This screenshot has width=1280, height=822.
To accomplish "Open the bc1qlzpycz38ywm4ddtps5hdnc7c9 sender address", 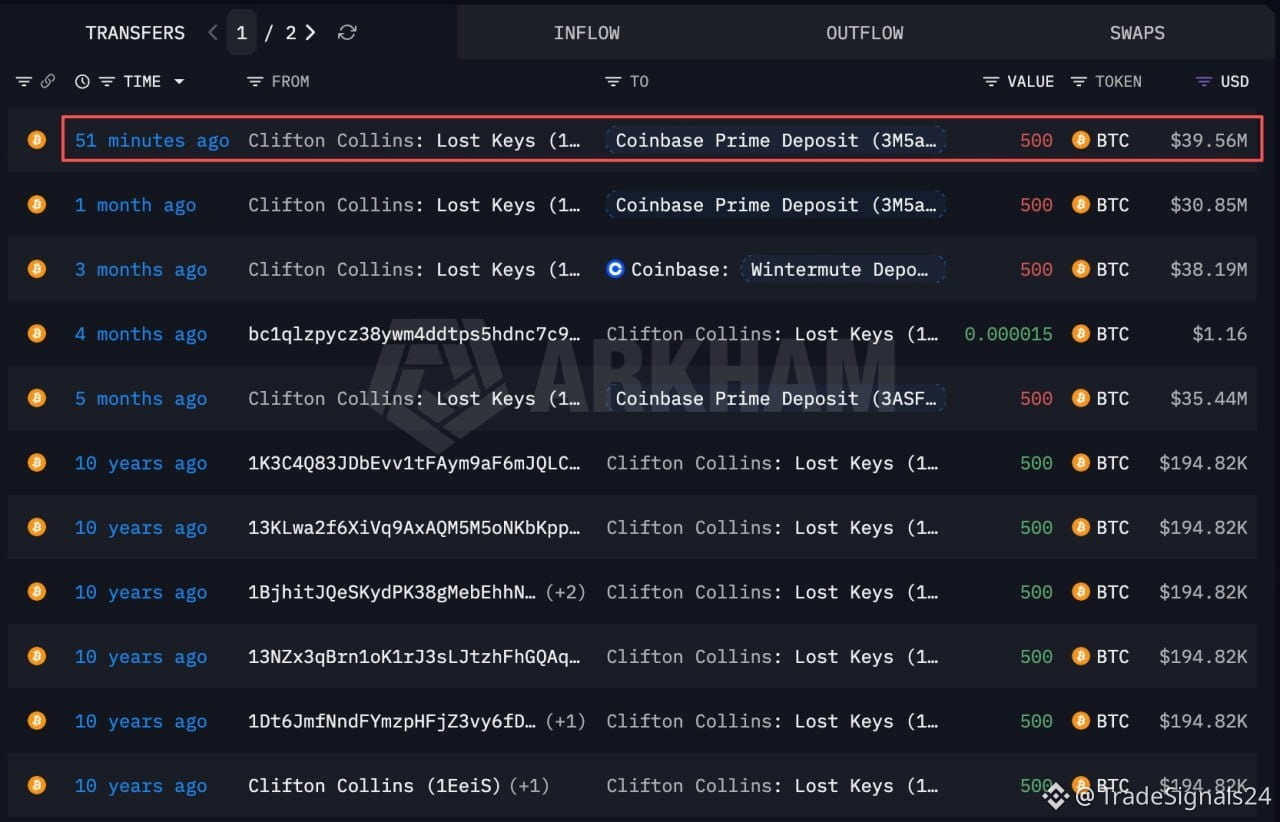I will click(415, 334).
